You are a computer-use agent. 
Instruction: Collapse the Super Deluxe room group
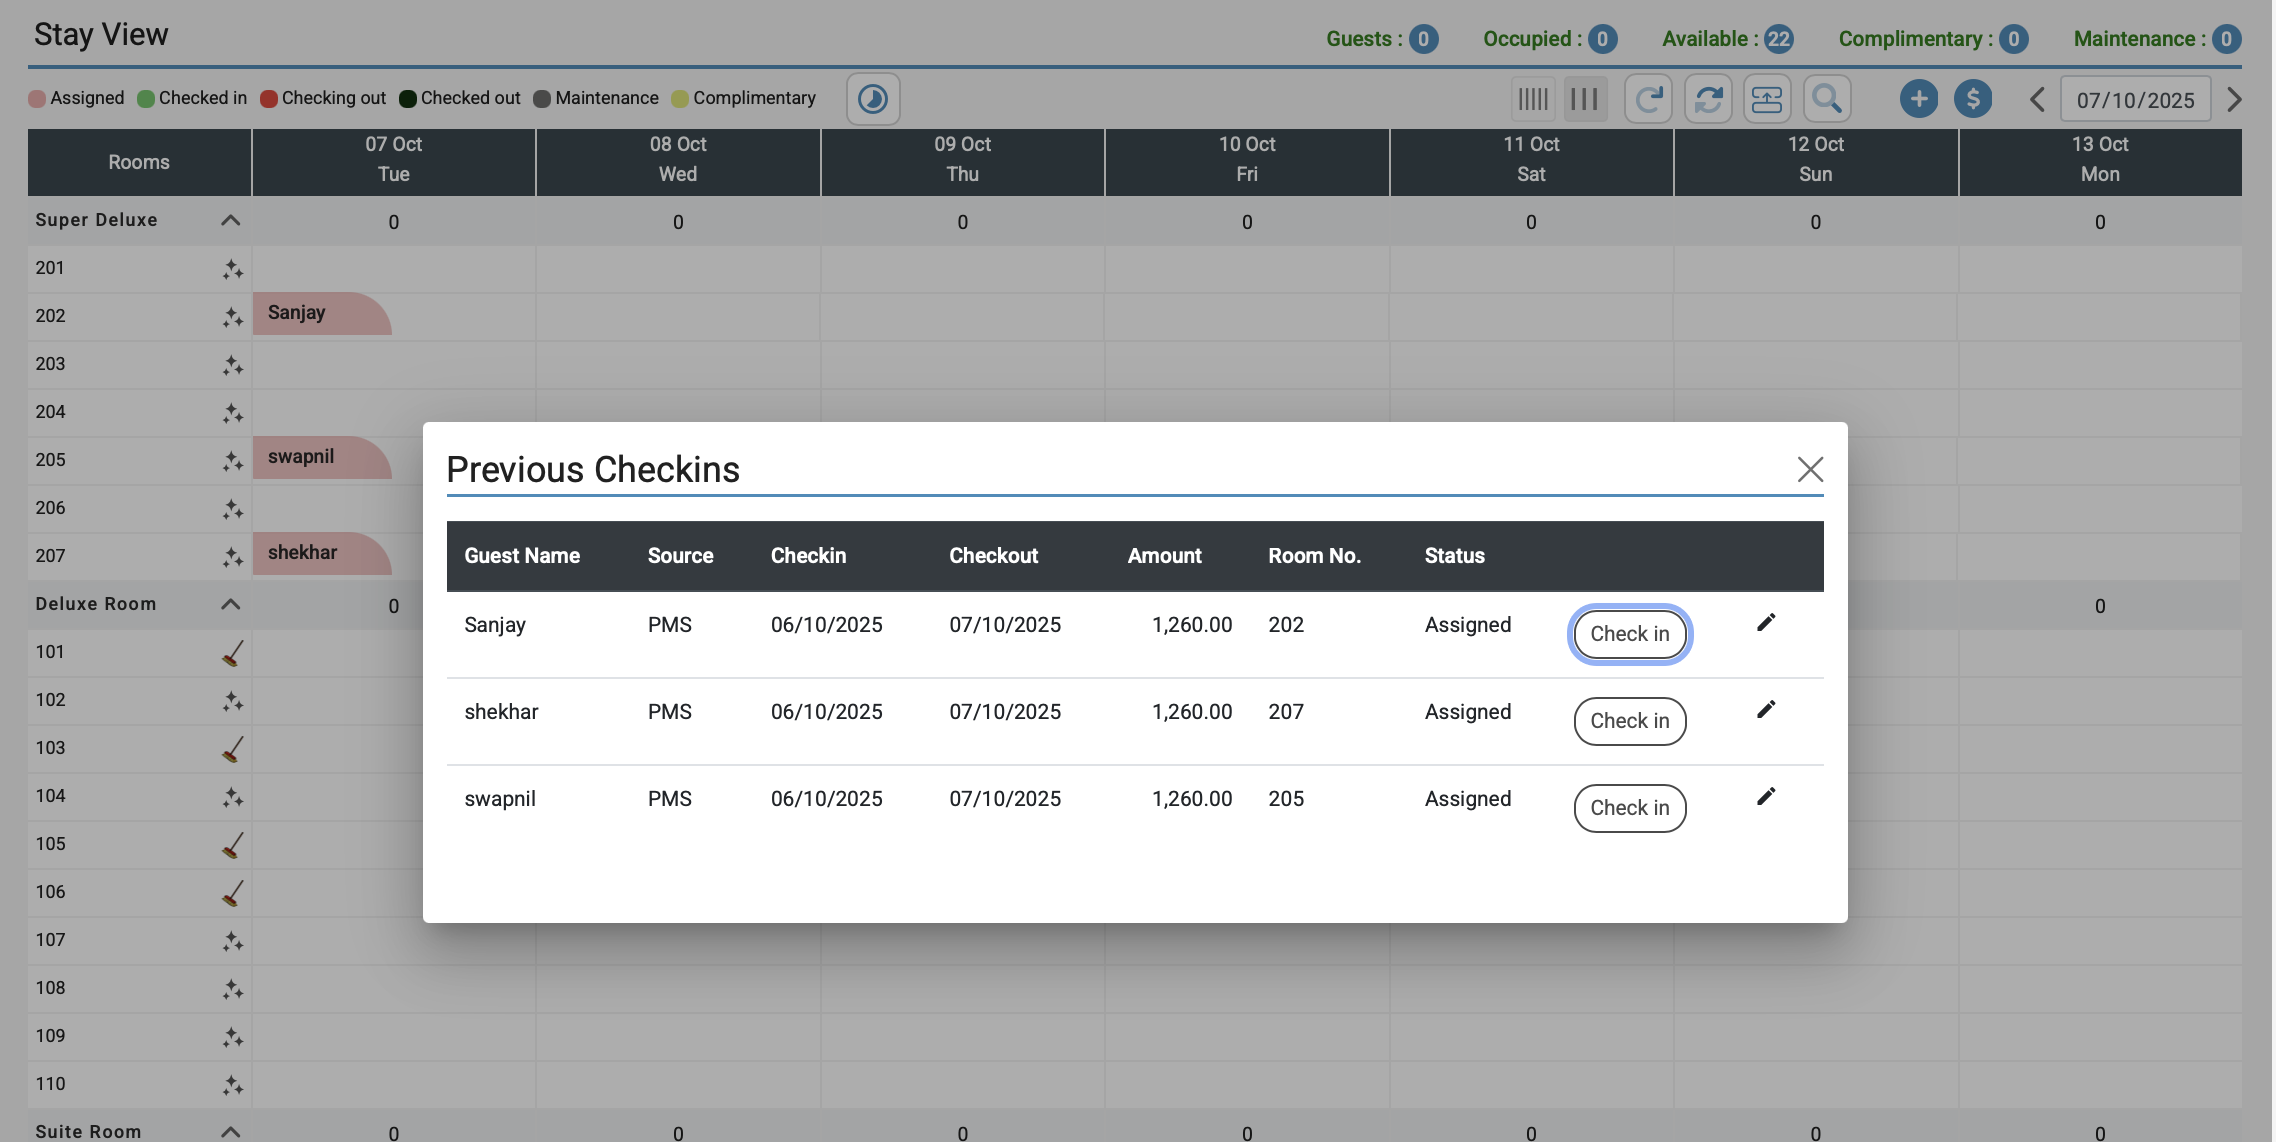(230, 220)
